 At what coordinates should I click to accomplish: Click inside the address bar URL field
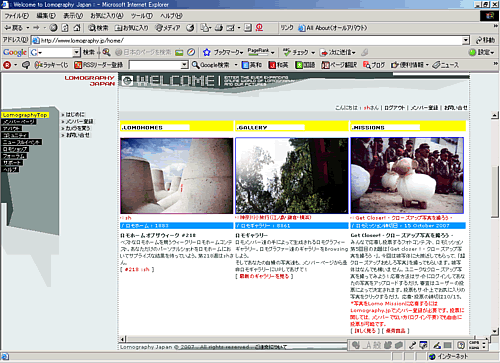[247, 41]
